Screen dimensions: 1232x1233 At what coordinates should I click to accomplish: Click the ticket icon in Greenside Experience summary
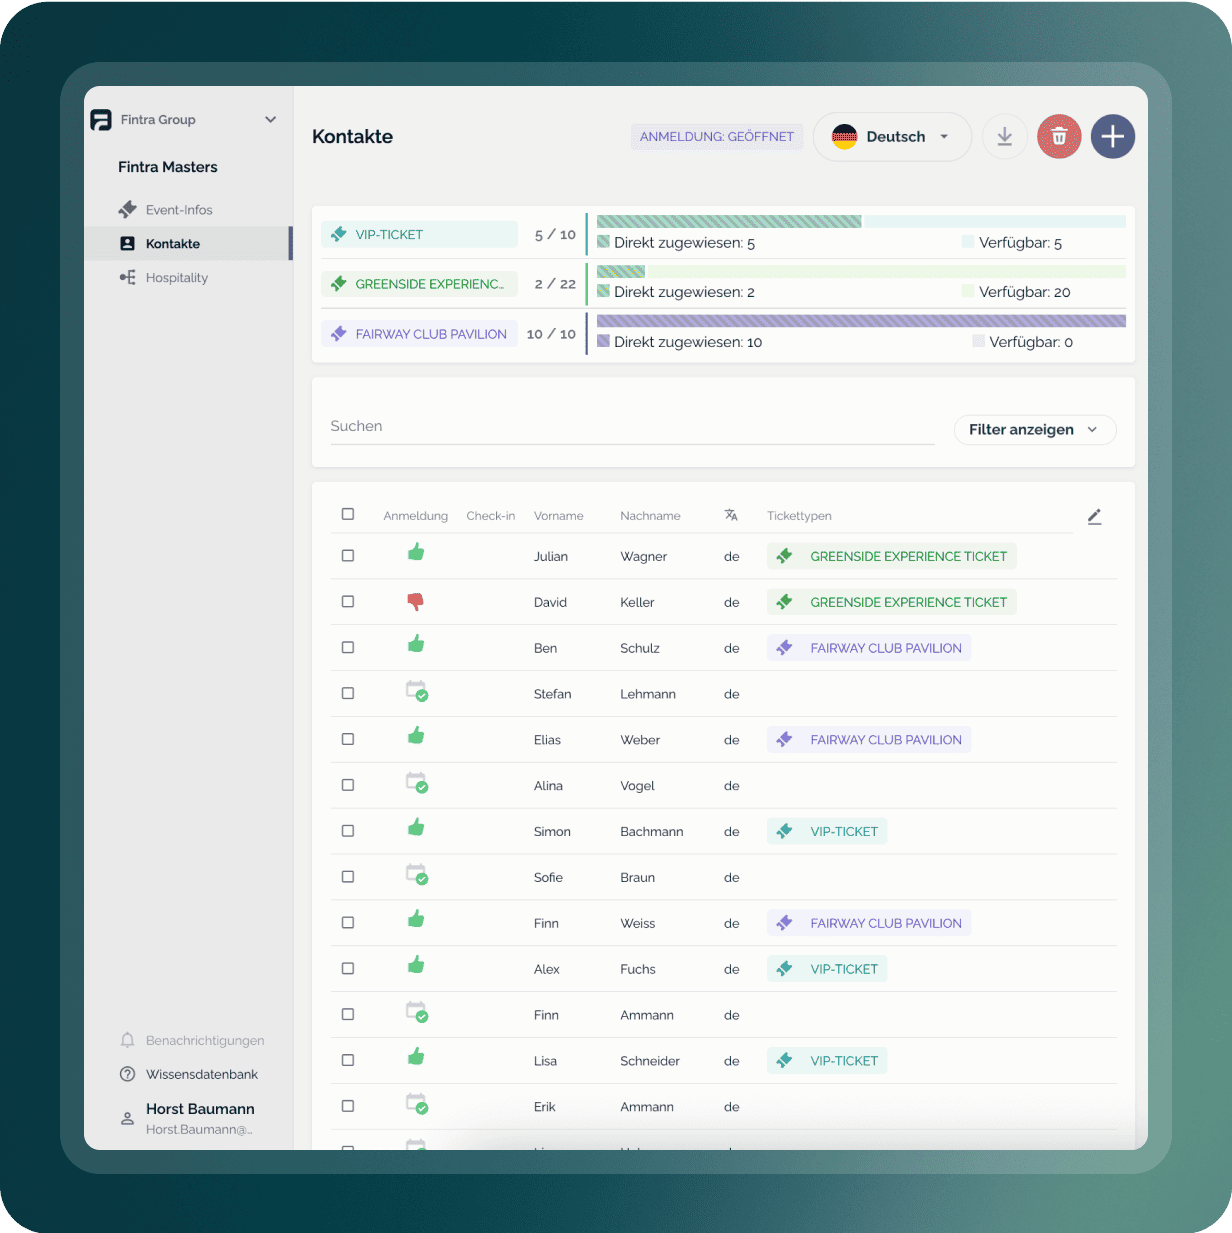pos(339,284)
